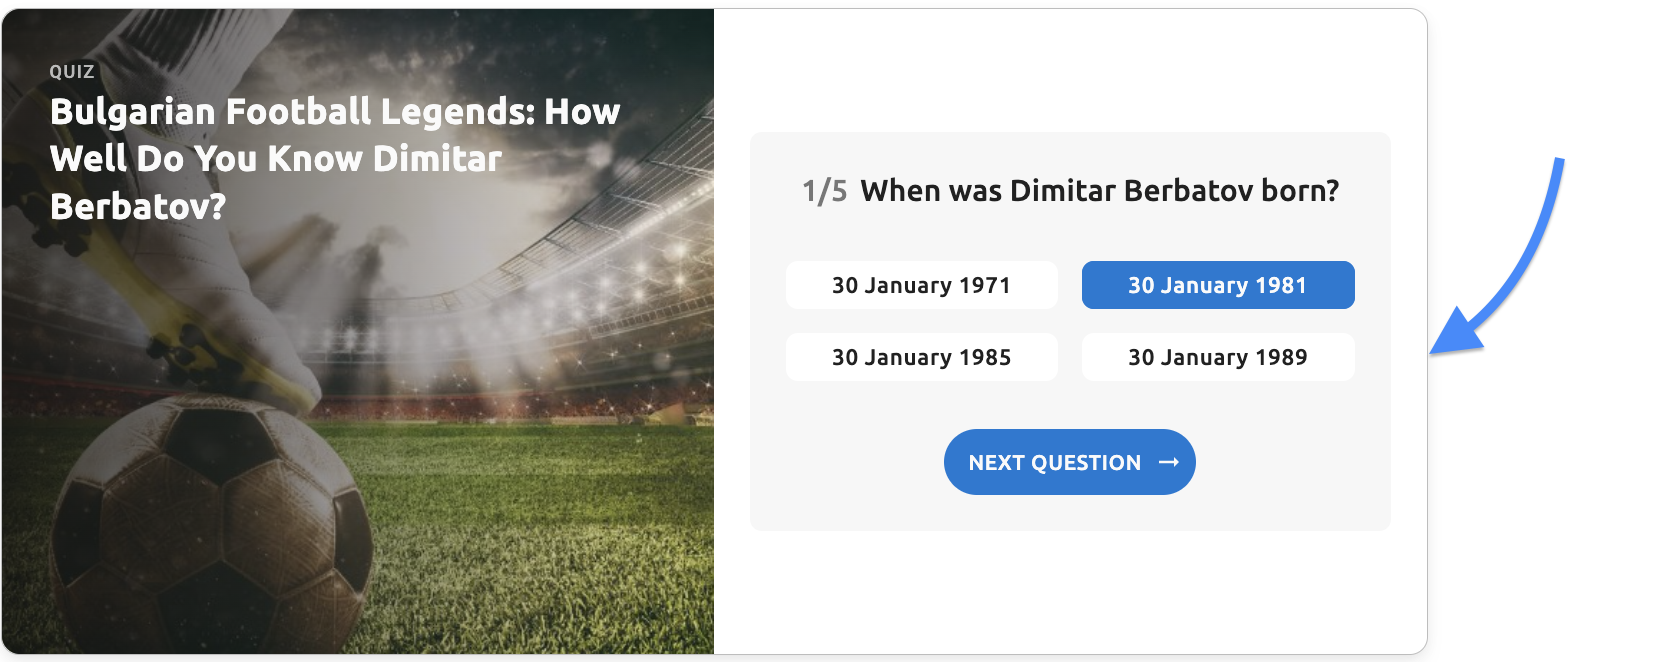Click the stadium stands with floodlights
This screenshot has height=662, width=1658.
click(560, 300)
